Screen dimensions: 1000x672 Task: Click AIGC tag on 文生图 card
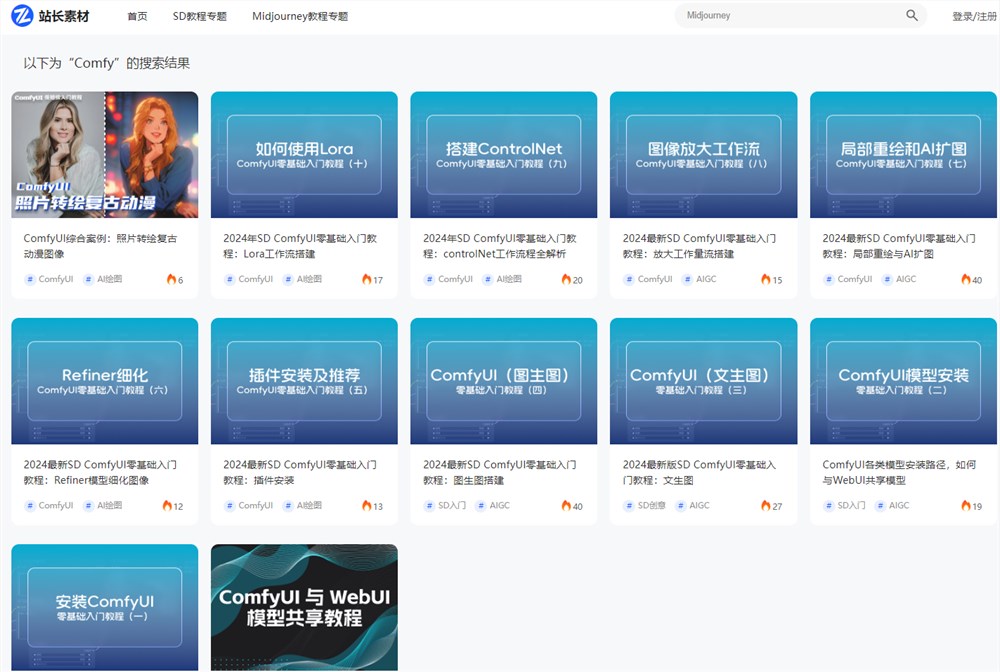693,506
